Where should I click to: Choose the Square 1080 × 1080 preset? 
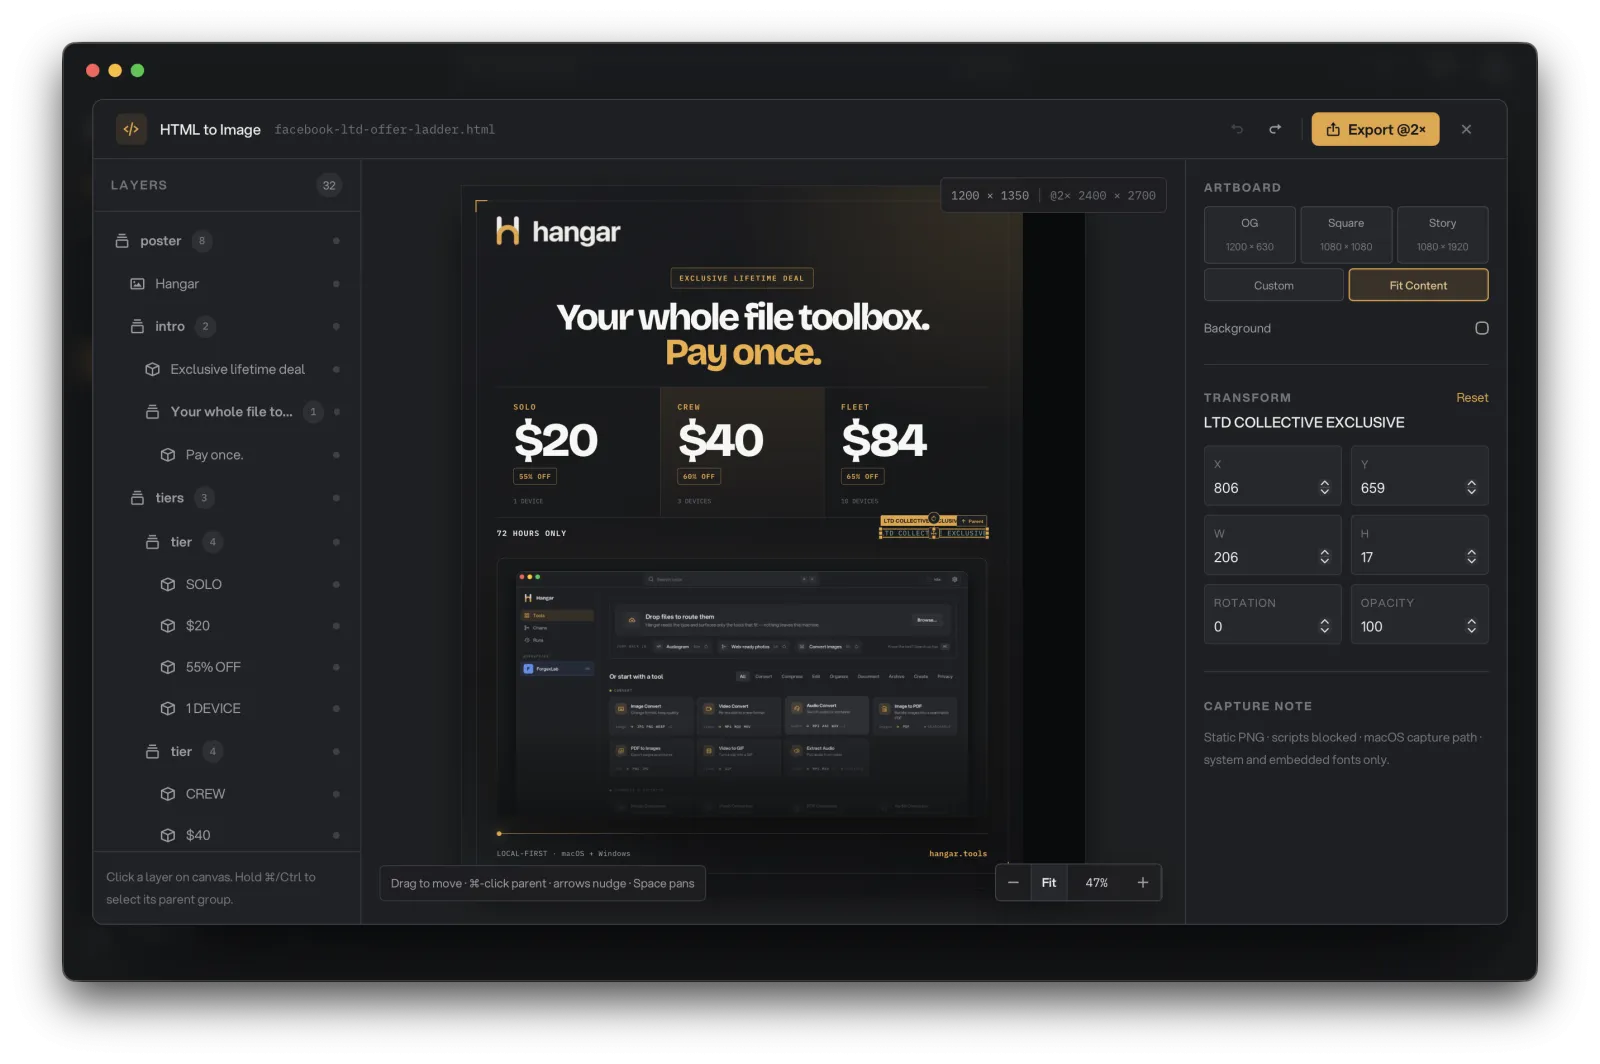pos(1346,234)
